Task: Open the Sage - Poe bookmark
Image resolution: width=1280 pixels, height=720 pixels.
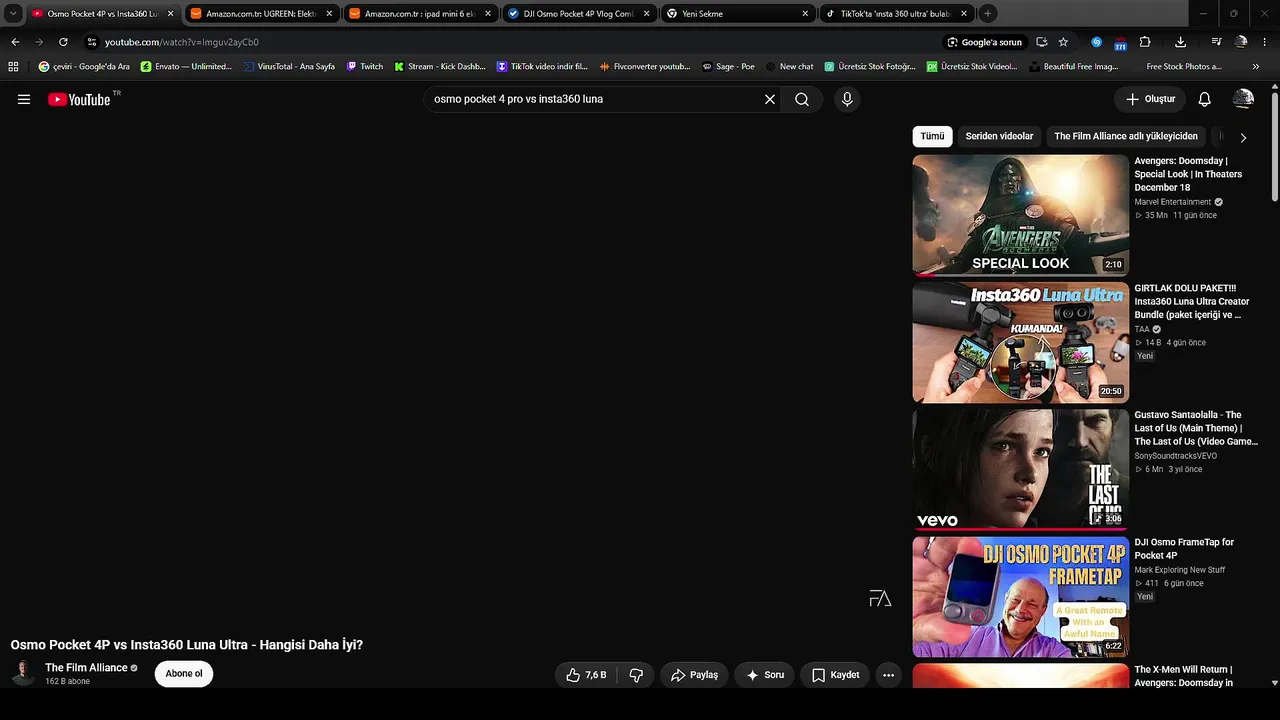Action: pos(728,67)
